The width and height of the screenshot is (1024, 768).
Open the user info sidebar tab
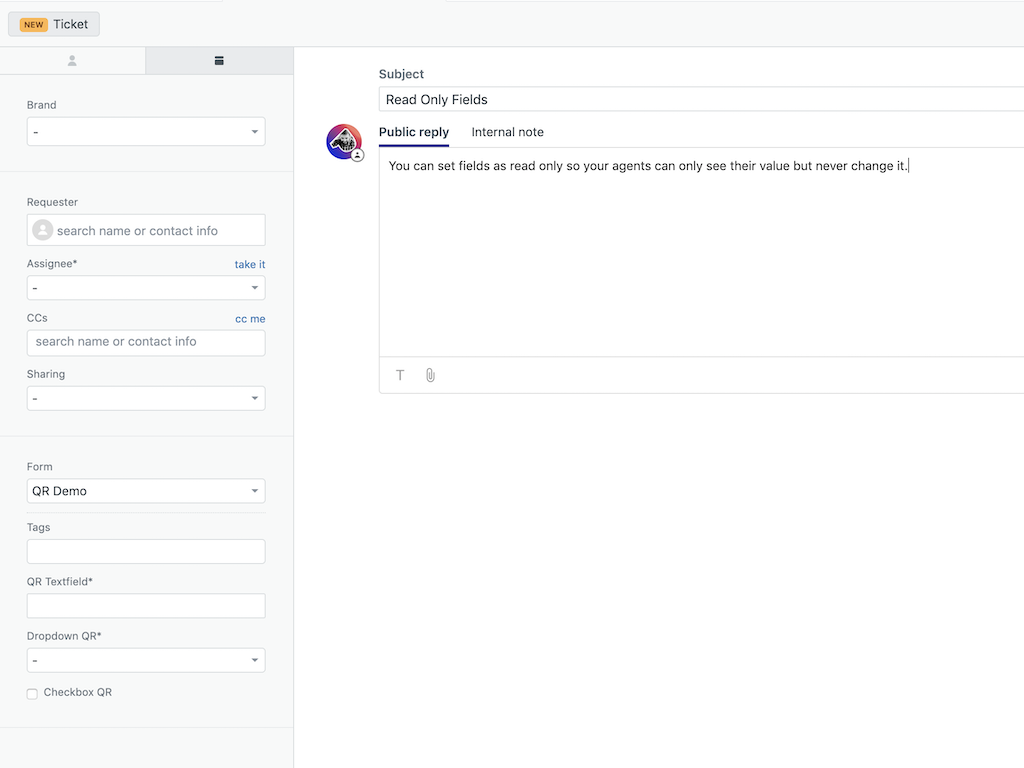[72, 61]
